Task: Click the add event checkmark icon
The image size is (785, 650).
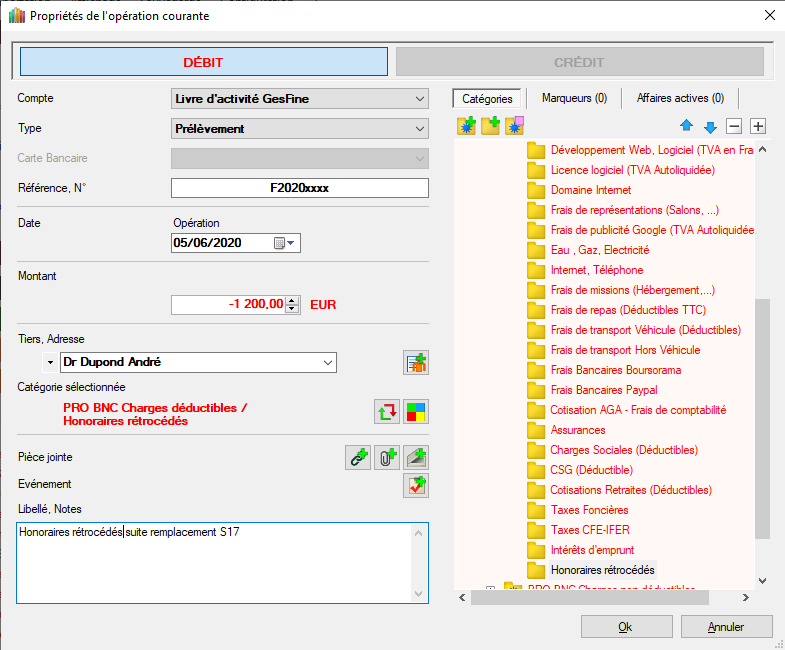Action: tap(416, 486)
